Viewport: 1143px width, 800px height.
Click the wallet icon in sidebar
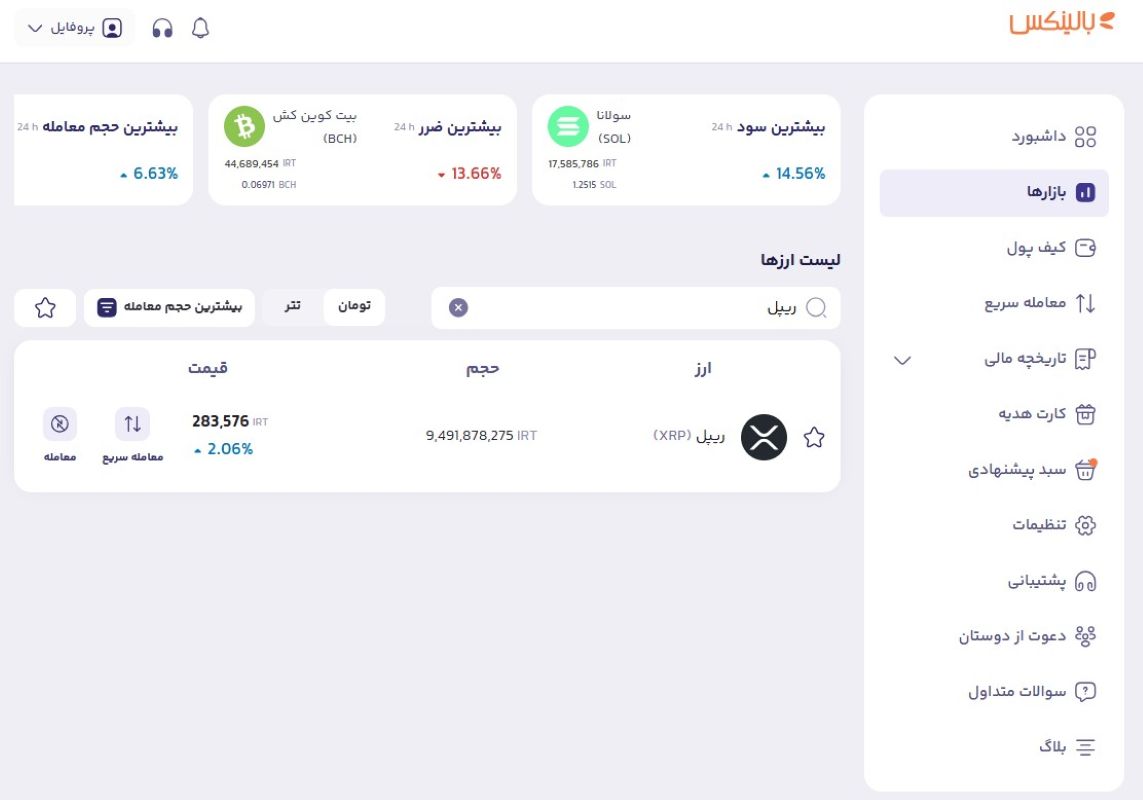pyautogui.click(x=1085, y=248)
